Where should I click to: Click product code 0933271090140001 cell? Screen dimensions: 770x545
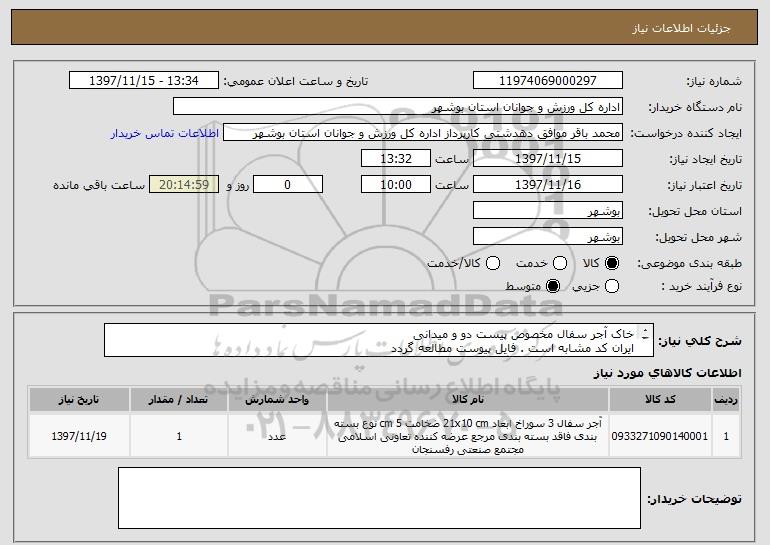click(660, 436)
